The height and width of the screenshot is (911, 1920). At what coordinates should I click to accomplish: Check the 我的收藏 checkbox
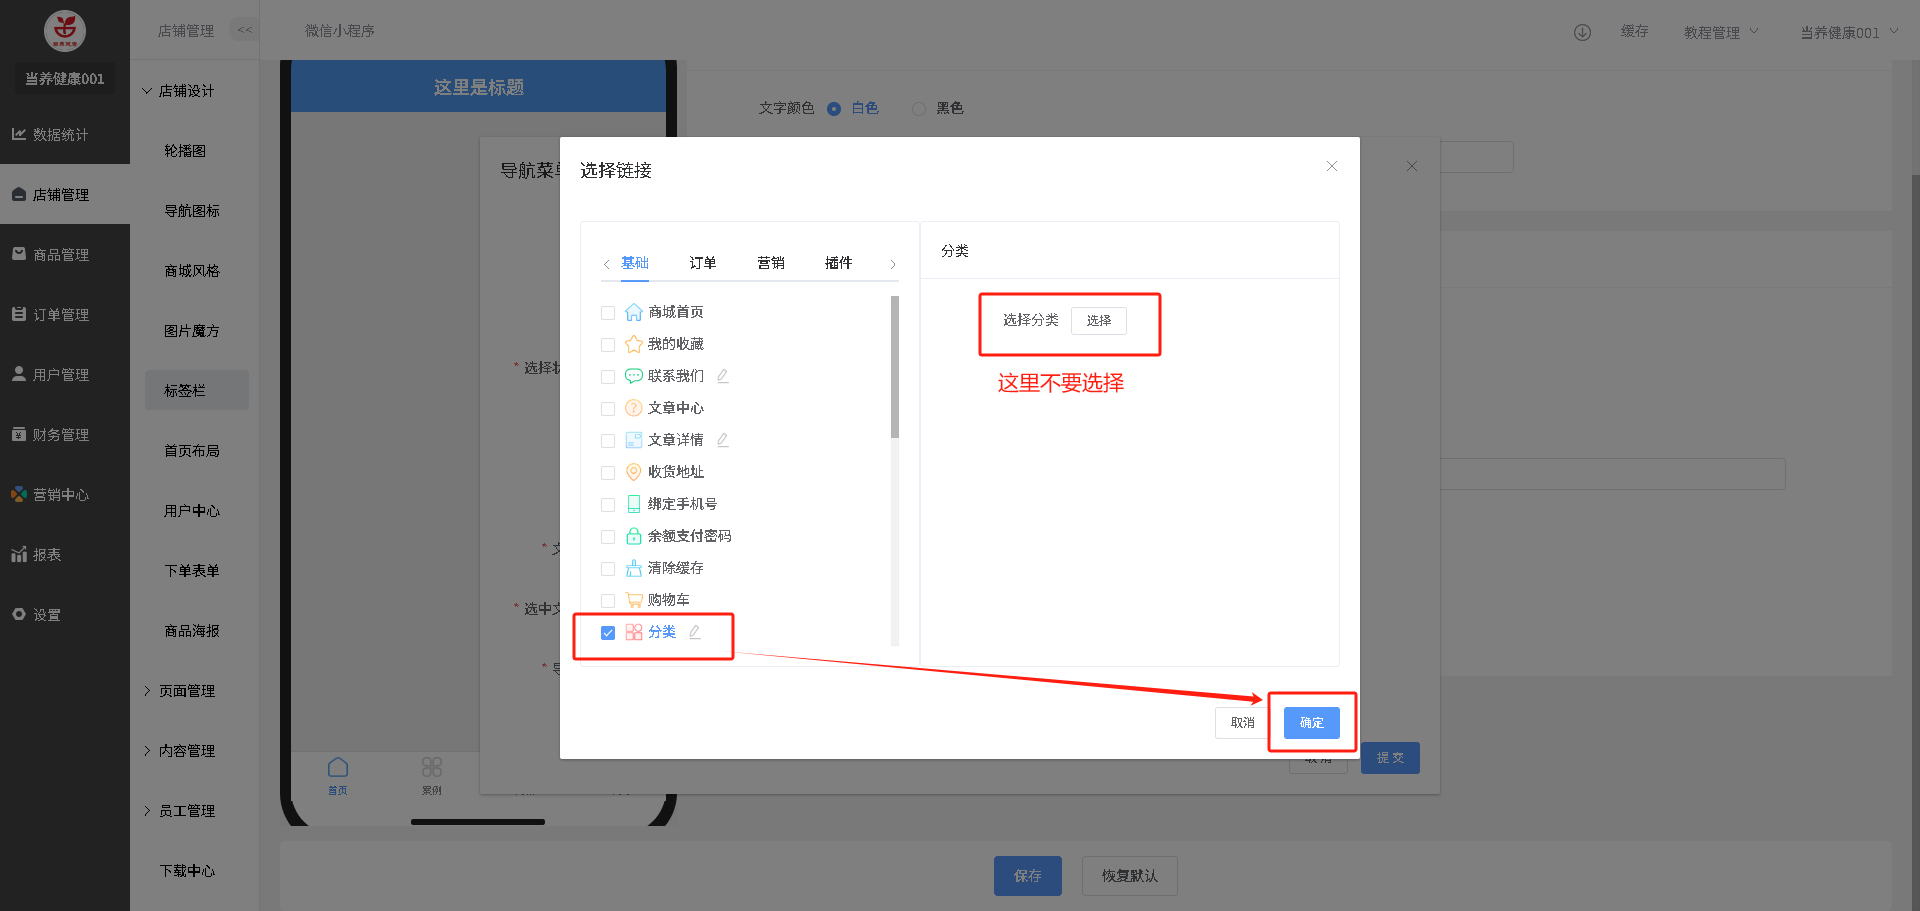(608, 345)
